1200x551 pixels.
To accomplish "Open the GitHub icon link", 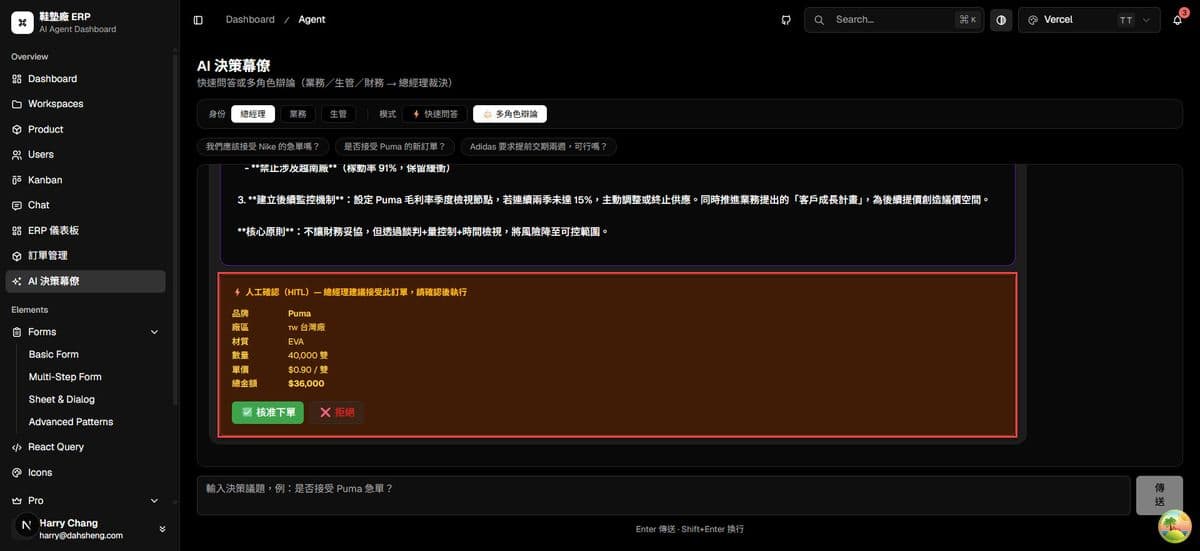I will point(787,20).
